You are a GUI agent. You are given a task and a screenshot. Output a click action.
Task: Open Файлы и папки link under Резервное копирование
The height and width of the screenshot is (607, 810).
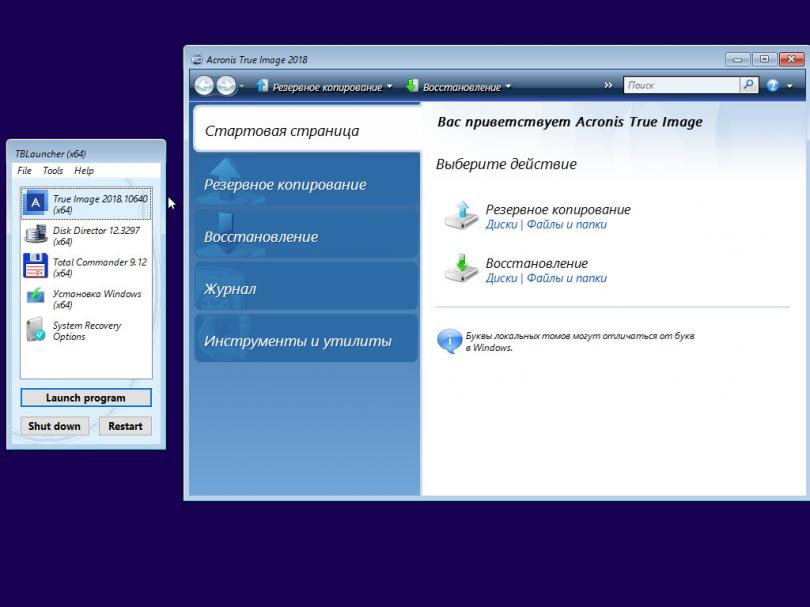coord(567,224)
